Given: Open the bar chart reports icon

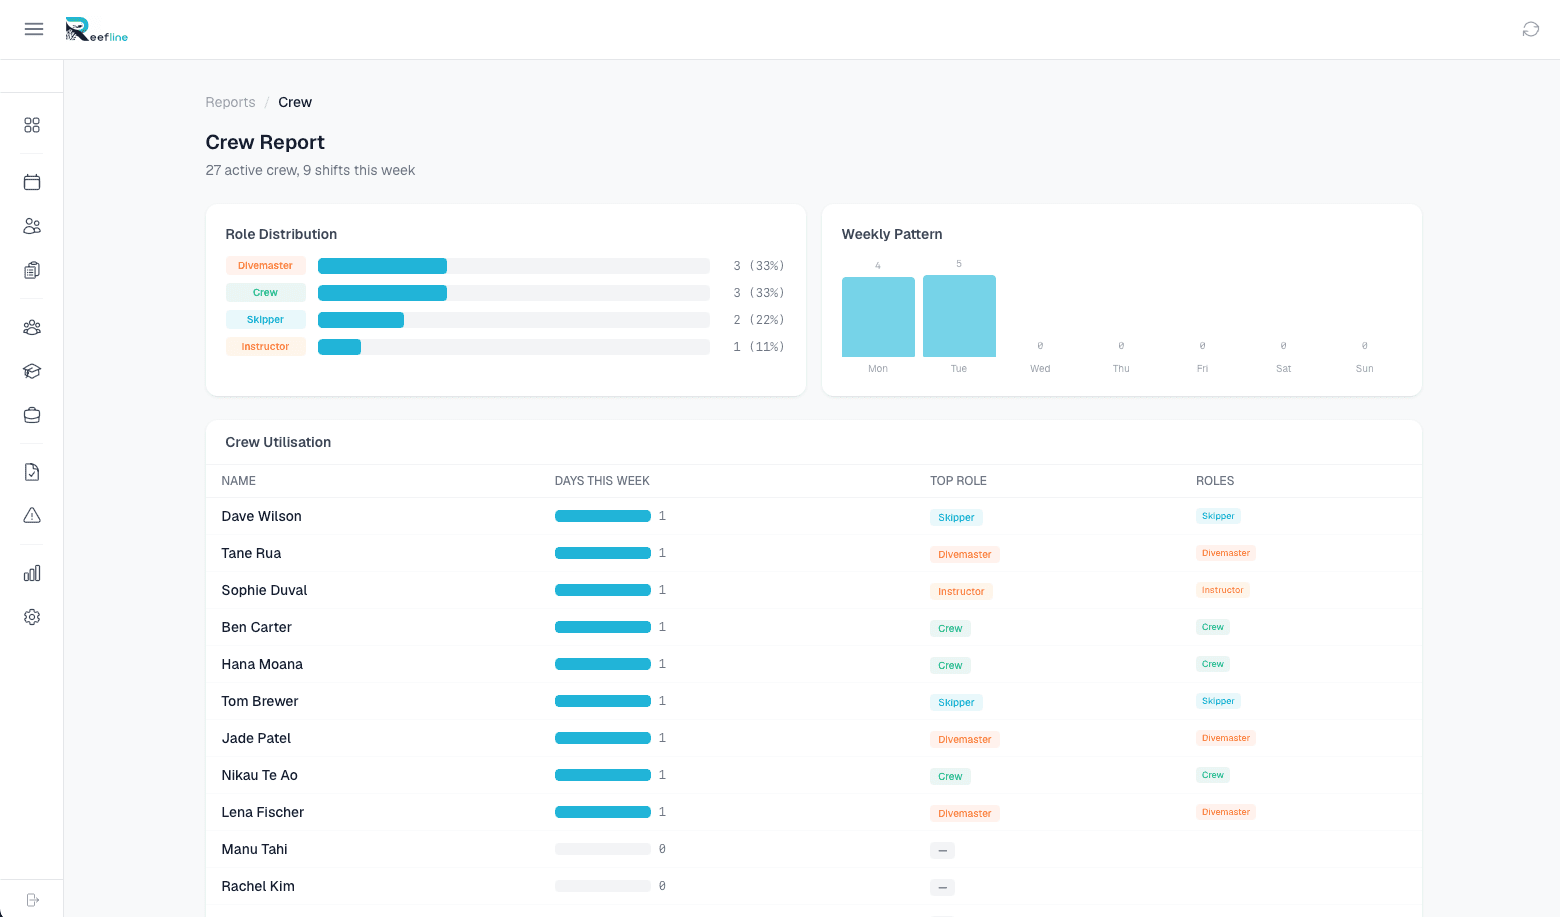Looking at the screenshot, I should [32, 573].
